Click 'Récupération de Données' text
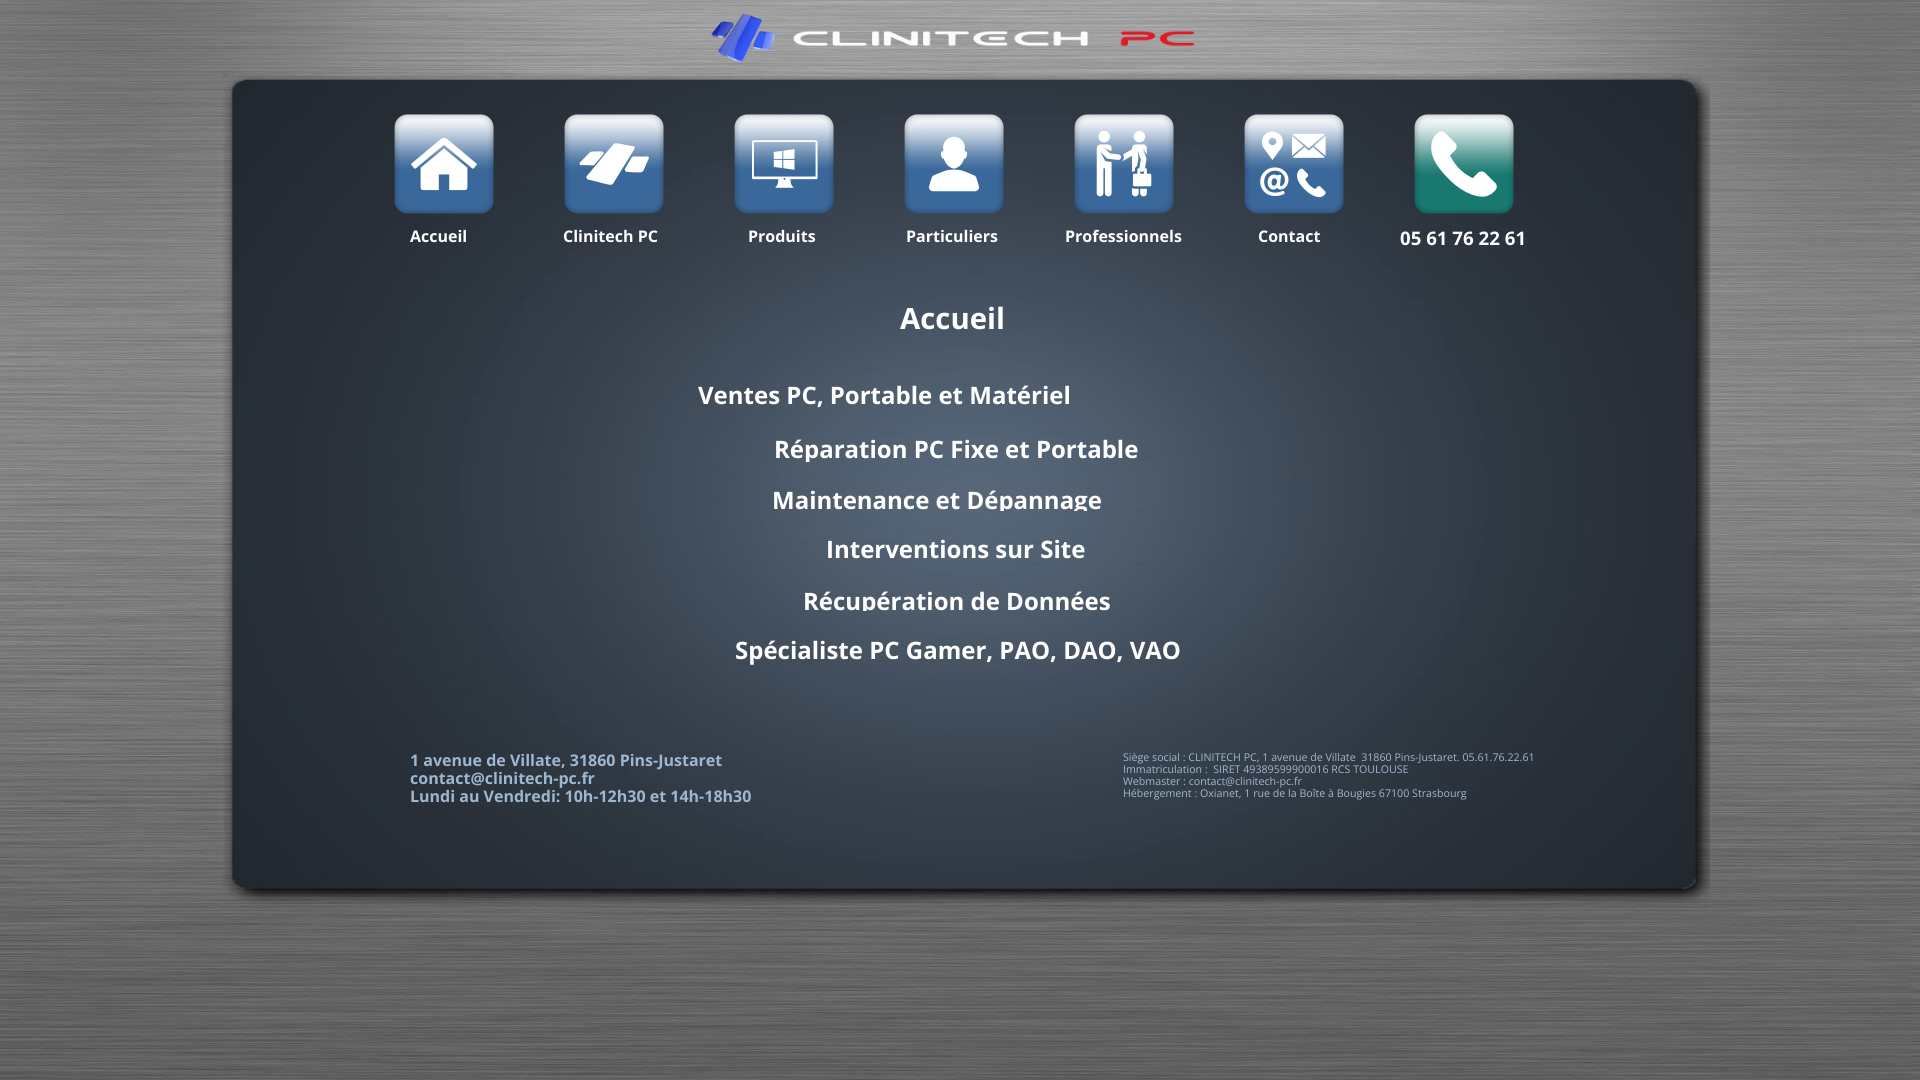 (957, 600)
